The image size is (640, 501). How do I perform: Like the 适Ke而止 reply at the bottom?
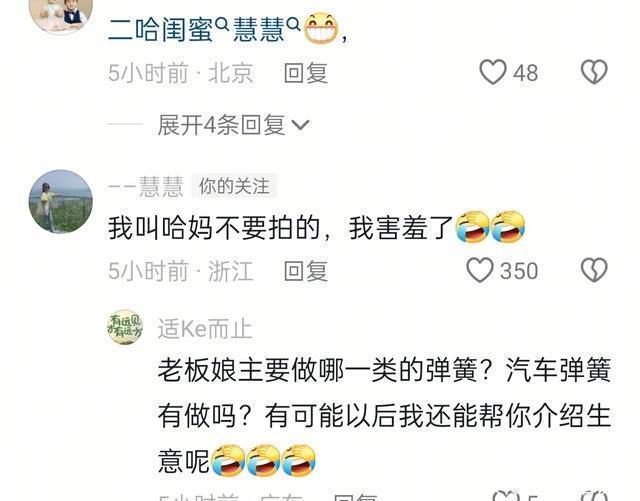[x=506, y=497]
